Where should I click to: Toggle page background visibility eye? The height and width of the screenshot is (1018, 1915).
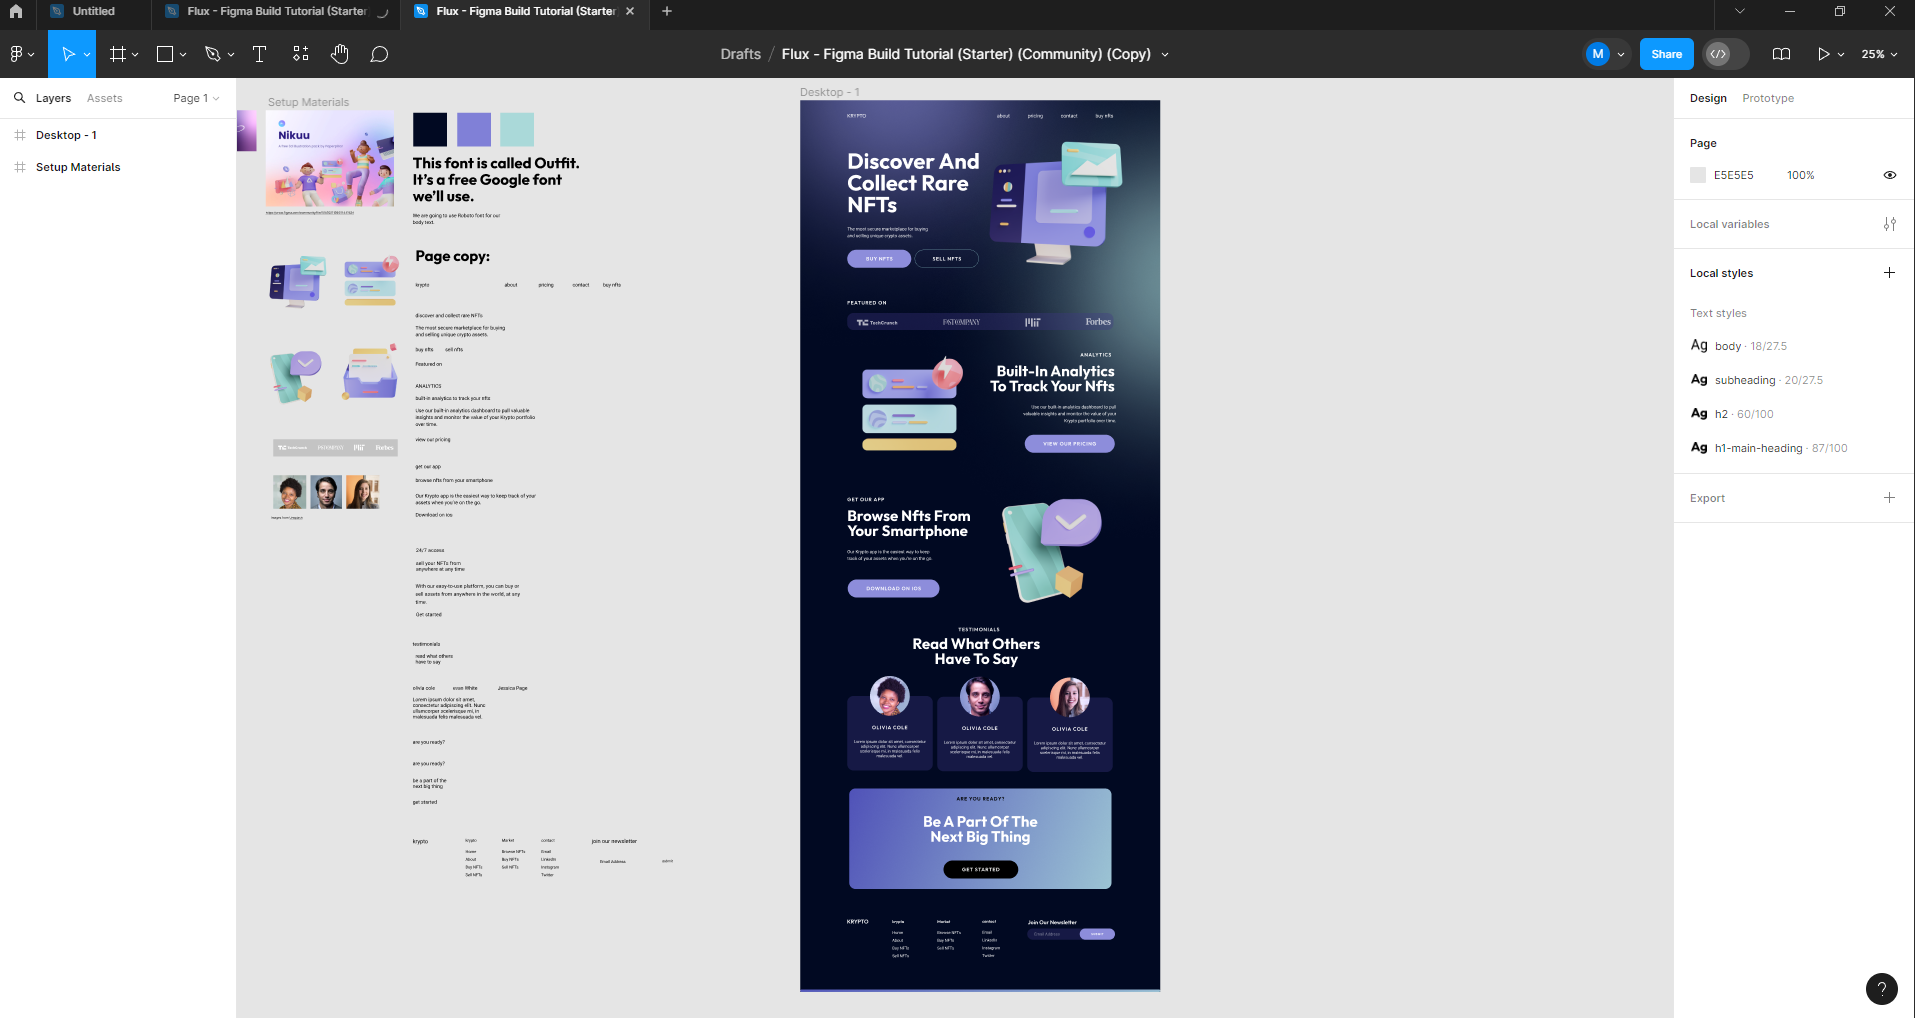pyautogui.click(x=1889, y=175)
